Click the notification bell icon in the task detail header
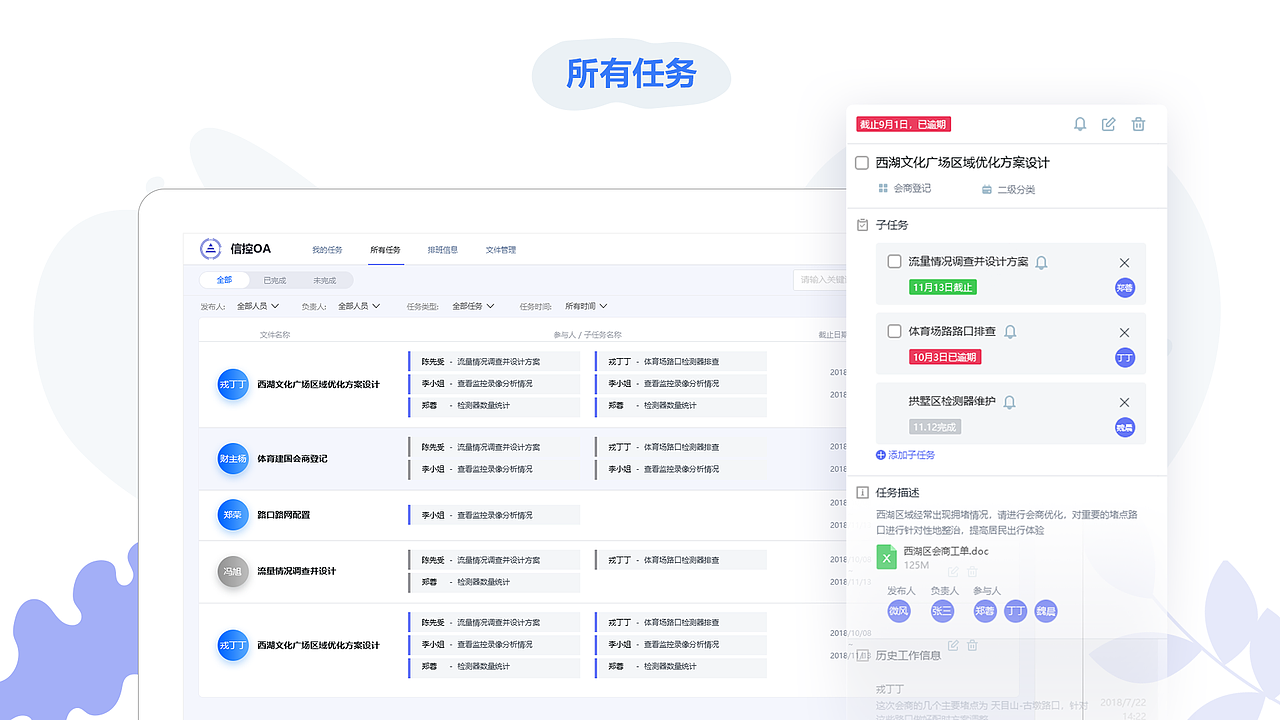Viewport: 1280px width, 720px height. coord(1080,124)
